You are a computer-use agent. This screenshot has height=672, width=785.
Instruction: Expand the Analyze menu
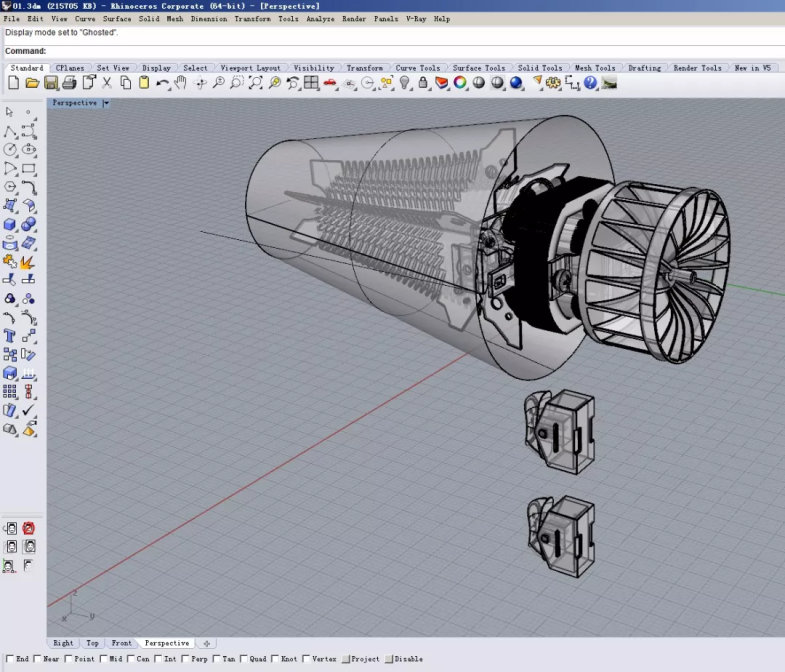(x=320, y=19)
